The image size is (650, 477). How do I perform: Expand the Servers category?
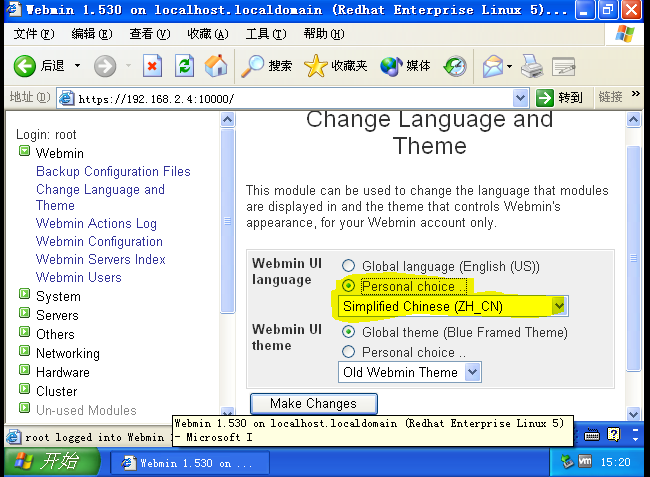click(x=24, y=313)
